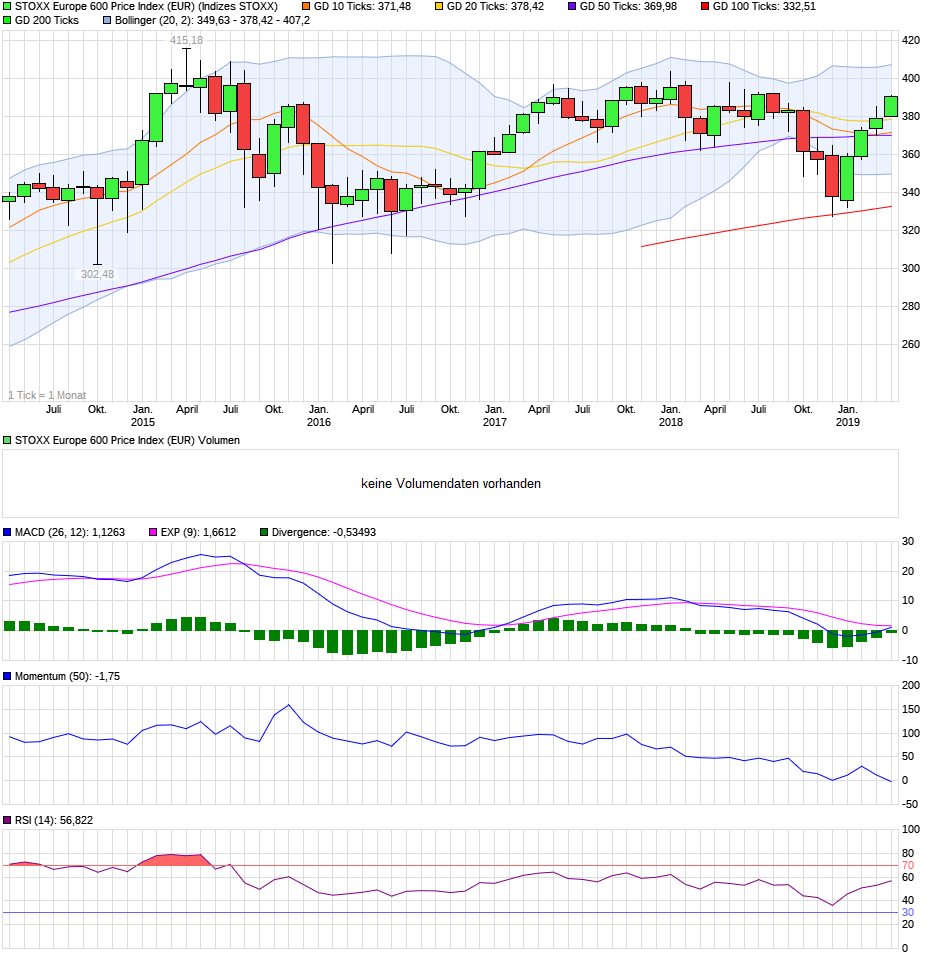Click the Jan. 2017 axis label
The image size is (940, 958).
click(x=494, y=415)
